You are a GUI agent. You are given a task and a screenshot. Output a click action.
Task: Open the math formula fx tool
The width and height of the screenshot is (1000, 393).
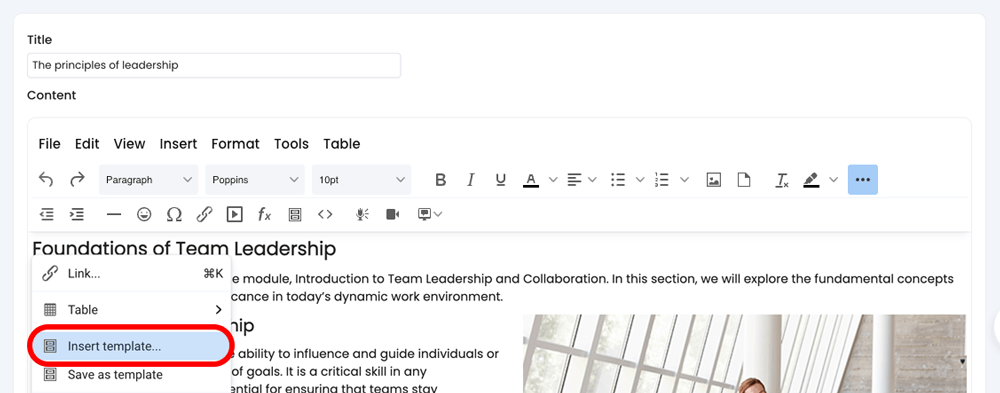265,214
